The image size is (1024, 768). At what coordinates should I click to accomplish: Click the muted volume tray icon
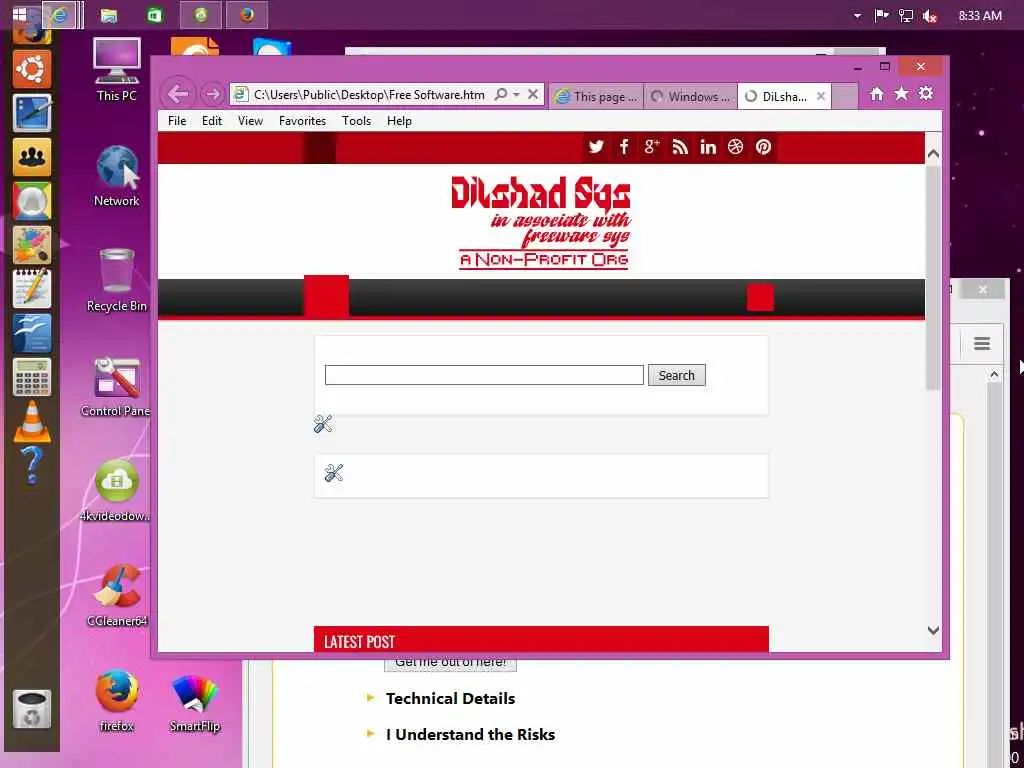930,16
